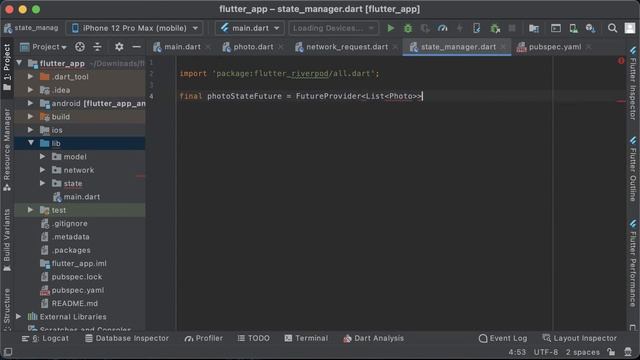Attach debugger to Android process icon

[495, 28]
